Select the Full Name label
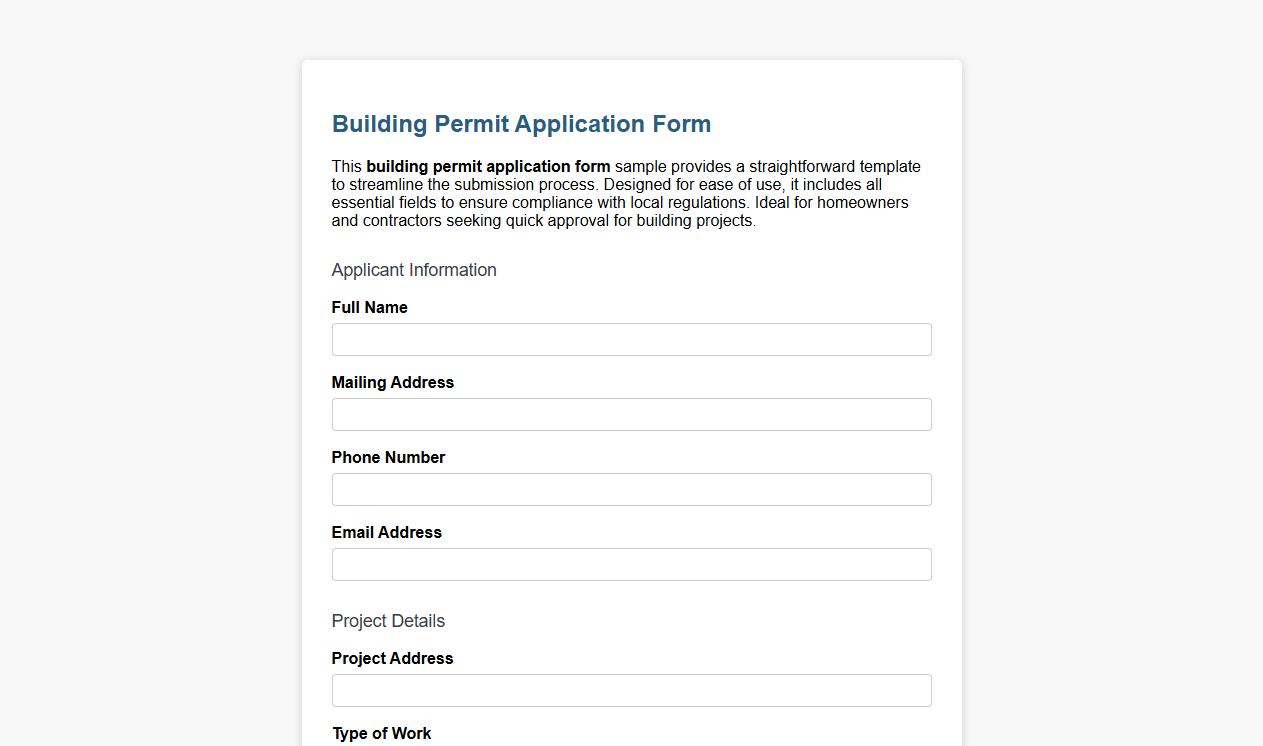The image size is (1263, 746). coord(369,307)
